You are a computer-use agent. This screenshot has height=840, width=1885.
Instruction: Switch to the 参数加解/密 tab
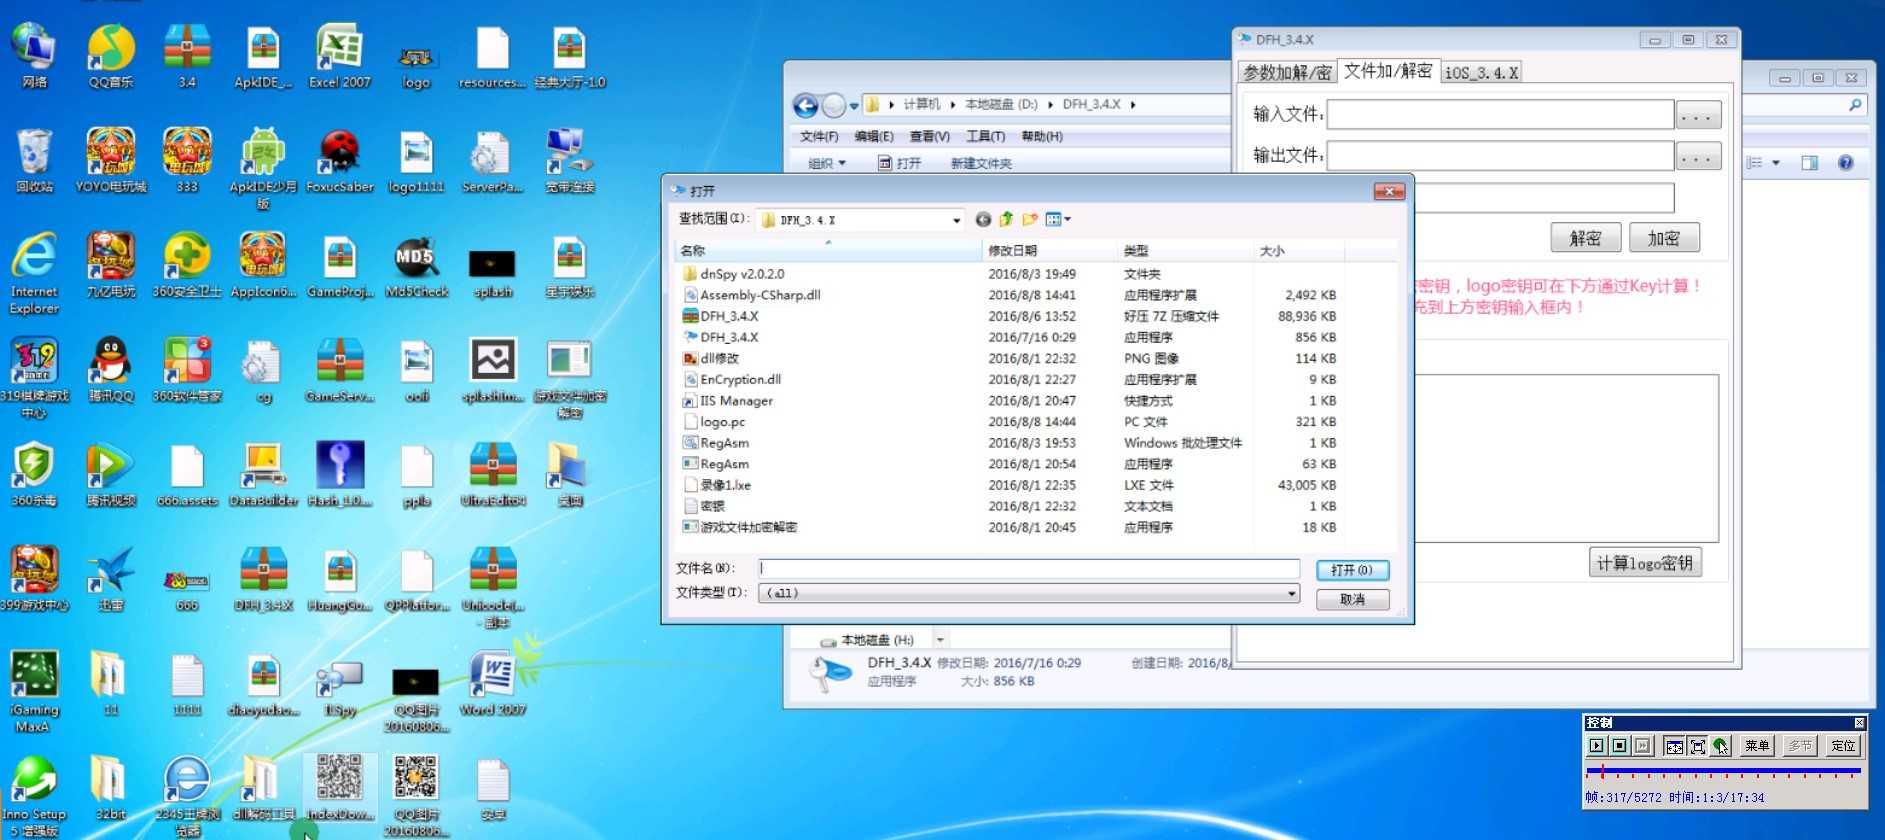(1287, 72)
